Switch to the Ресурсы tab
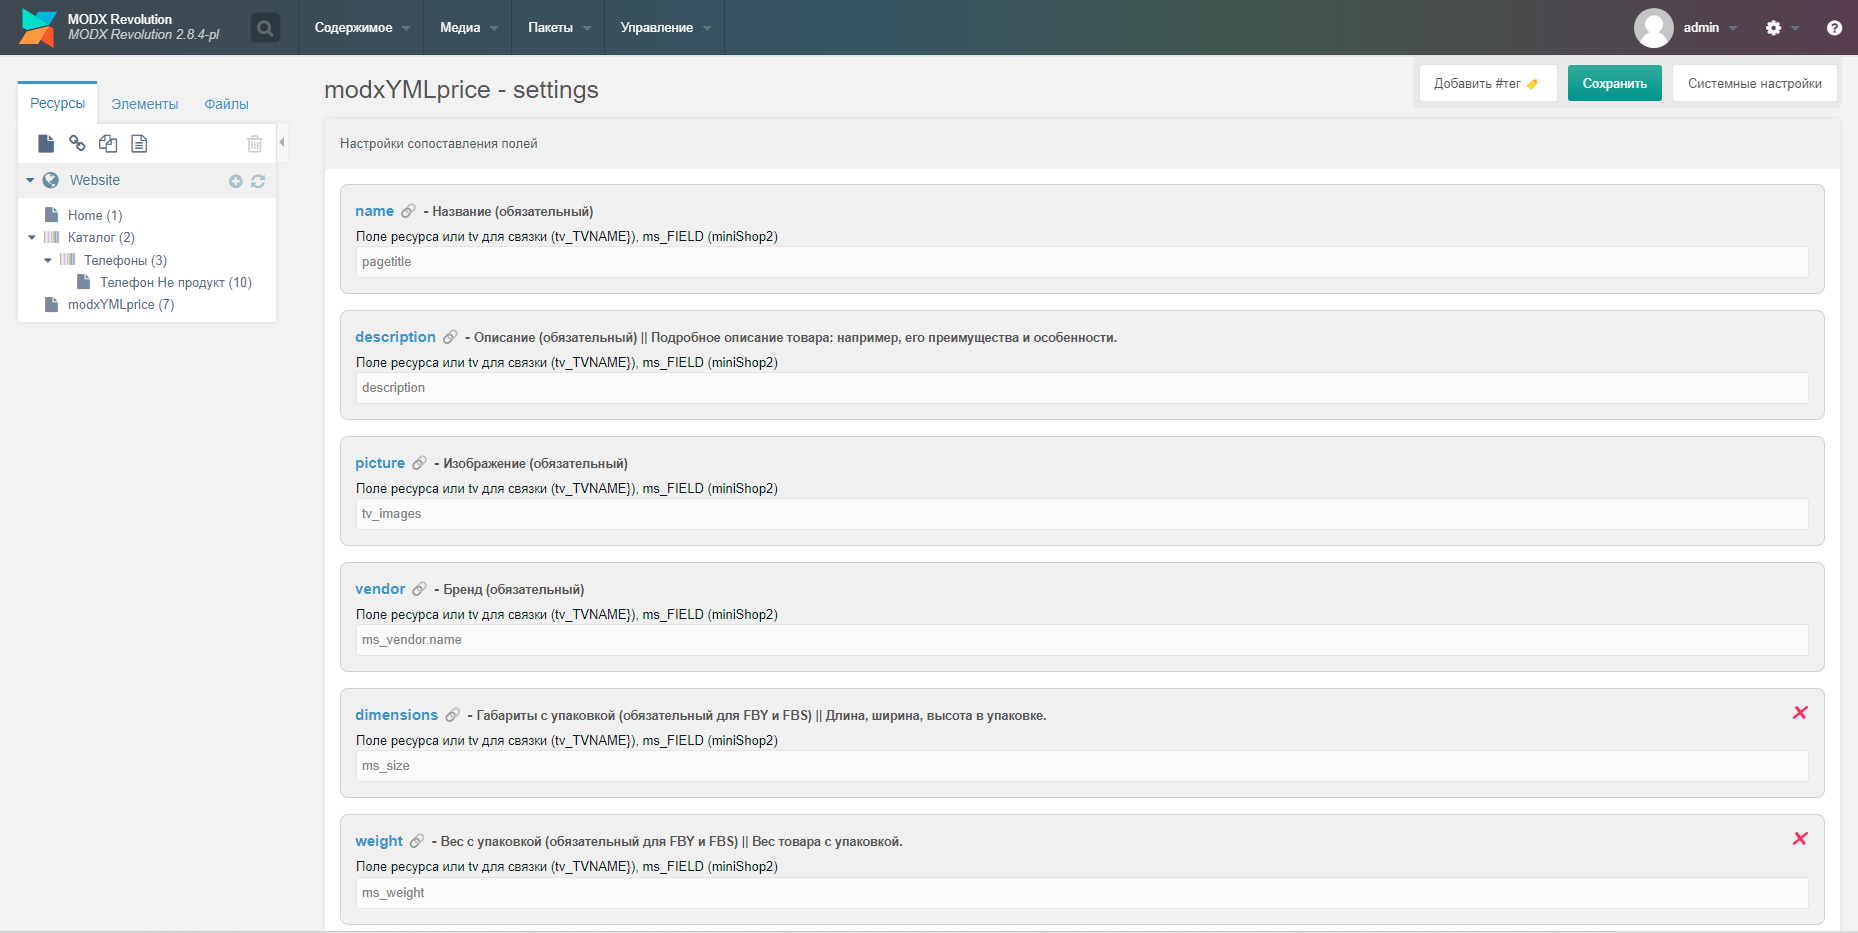This screenshot has height=933, width=1858. click(x=57, y=103)
